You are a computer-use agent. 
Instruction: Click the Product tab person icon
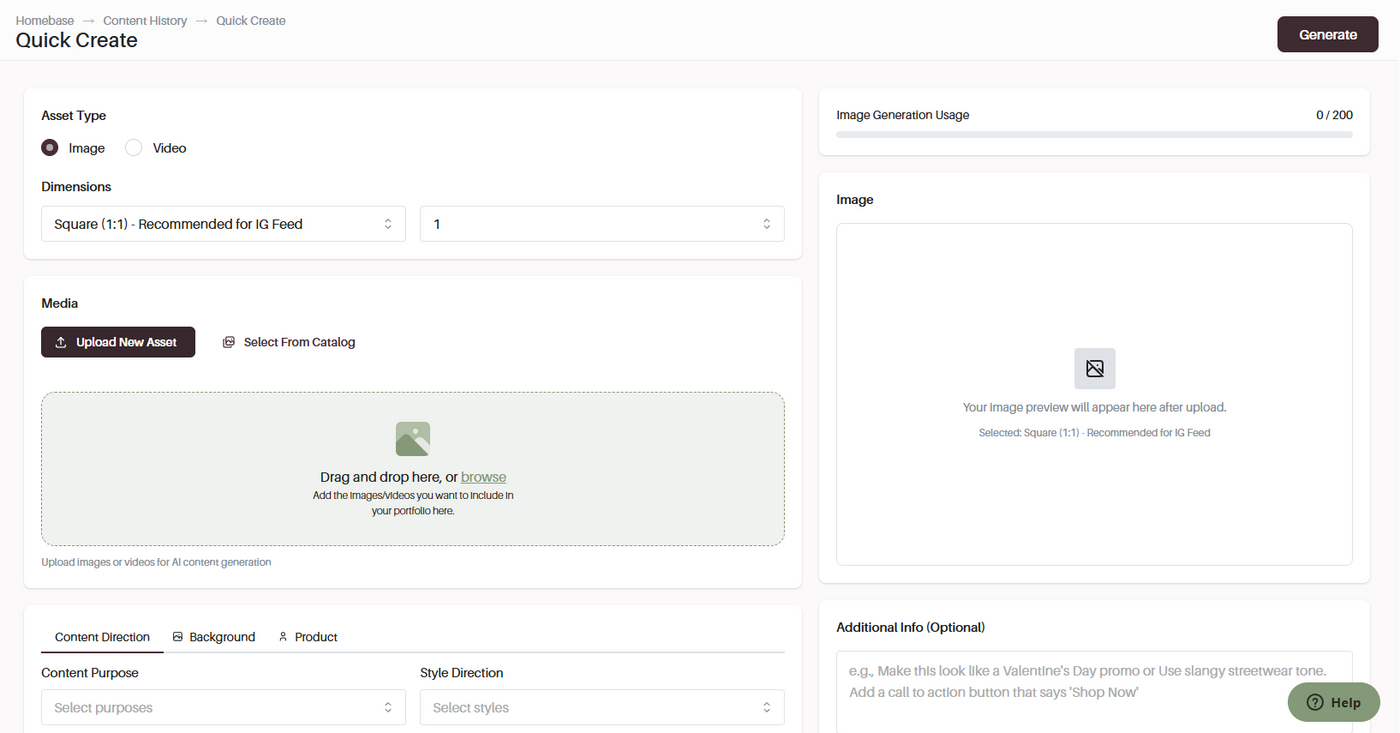coord(283,637)
